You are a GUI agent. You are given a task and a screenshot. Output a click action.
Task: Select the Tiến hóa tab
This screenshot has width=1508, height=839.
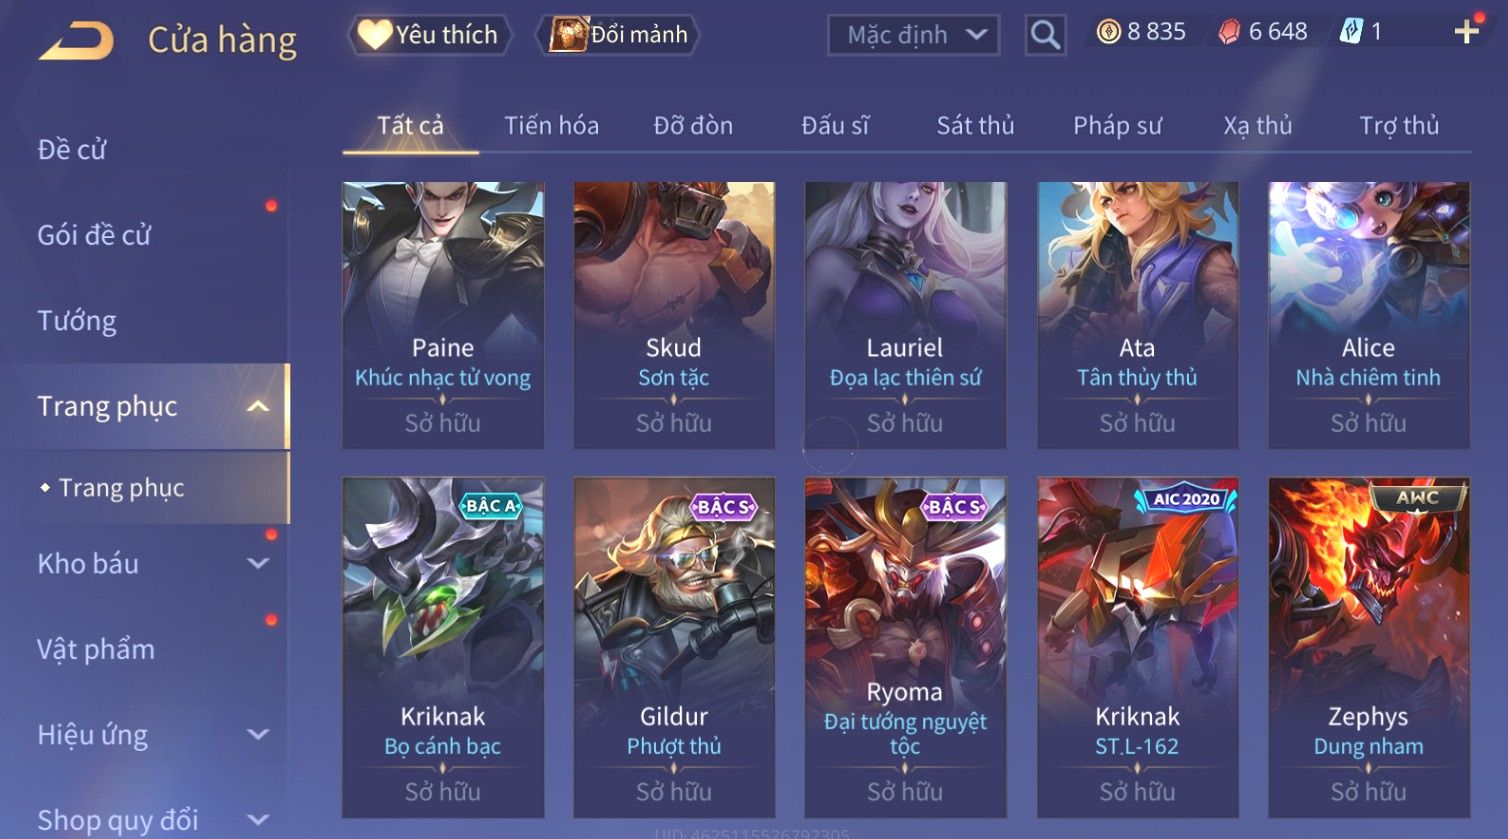(x=551, y=126)
